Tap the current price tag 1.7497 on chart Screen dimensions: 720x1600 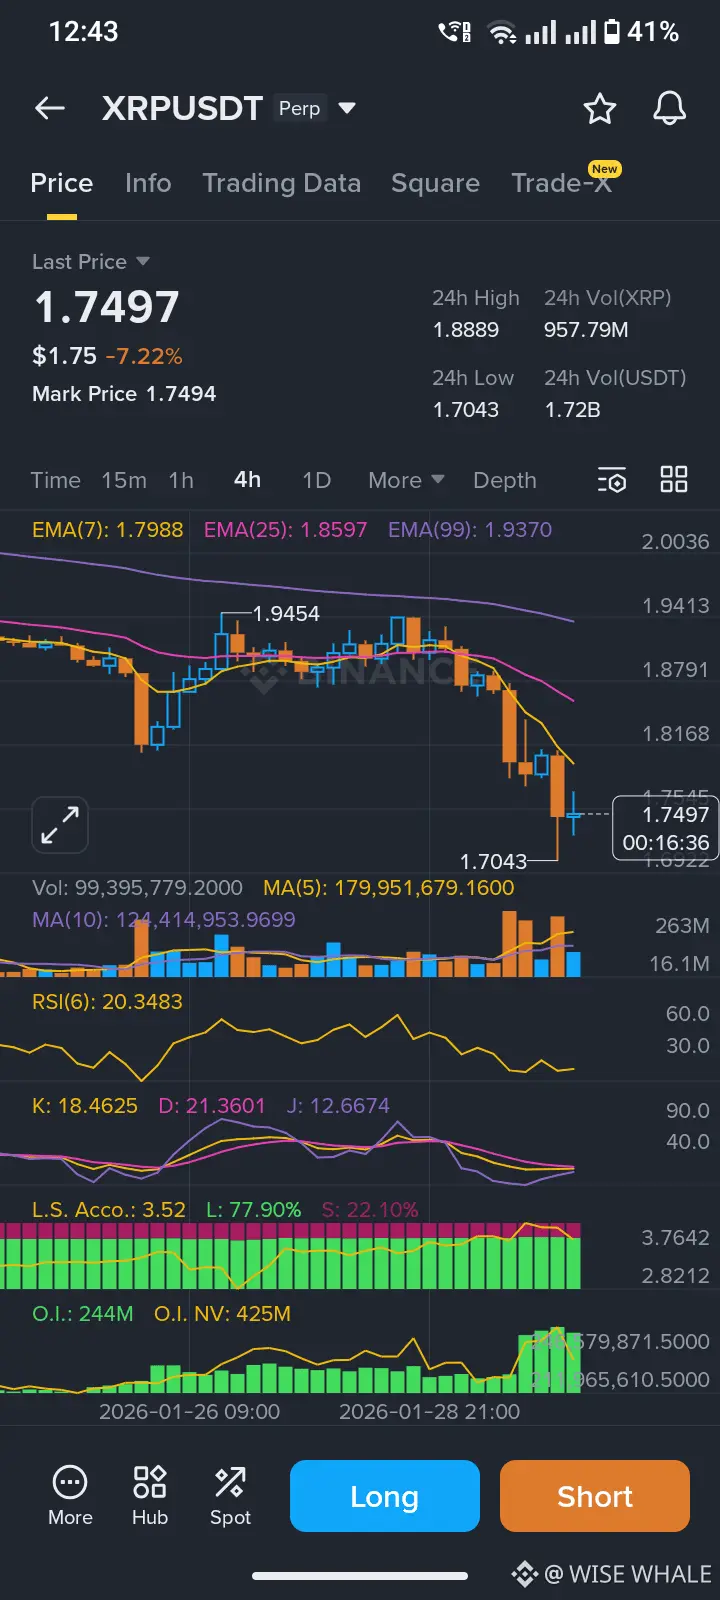coord(666,828)
